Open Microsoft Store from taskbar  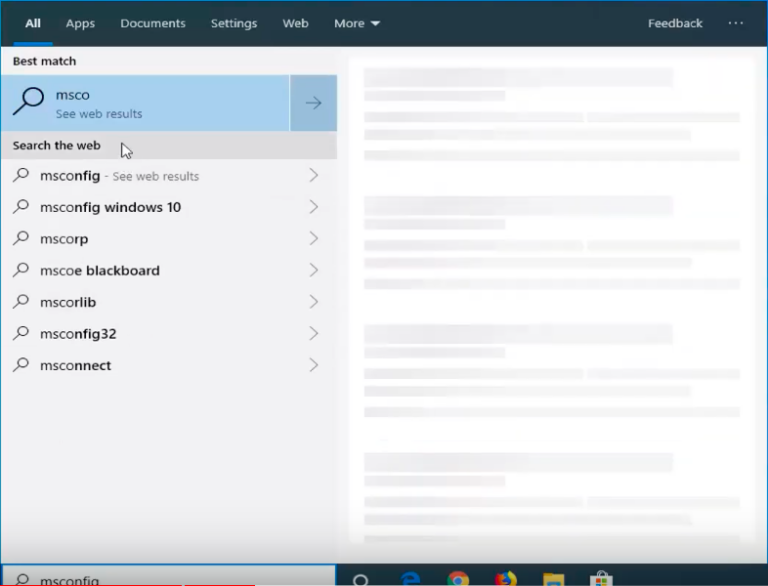pyautogui.click(x=601, y=579)
